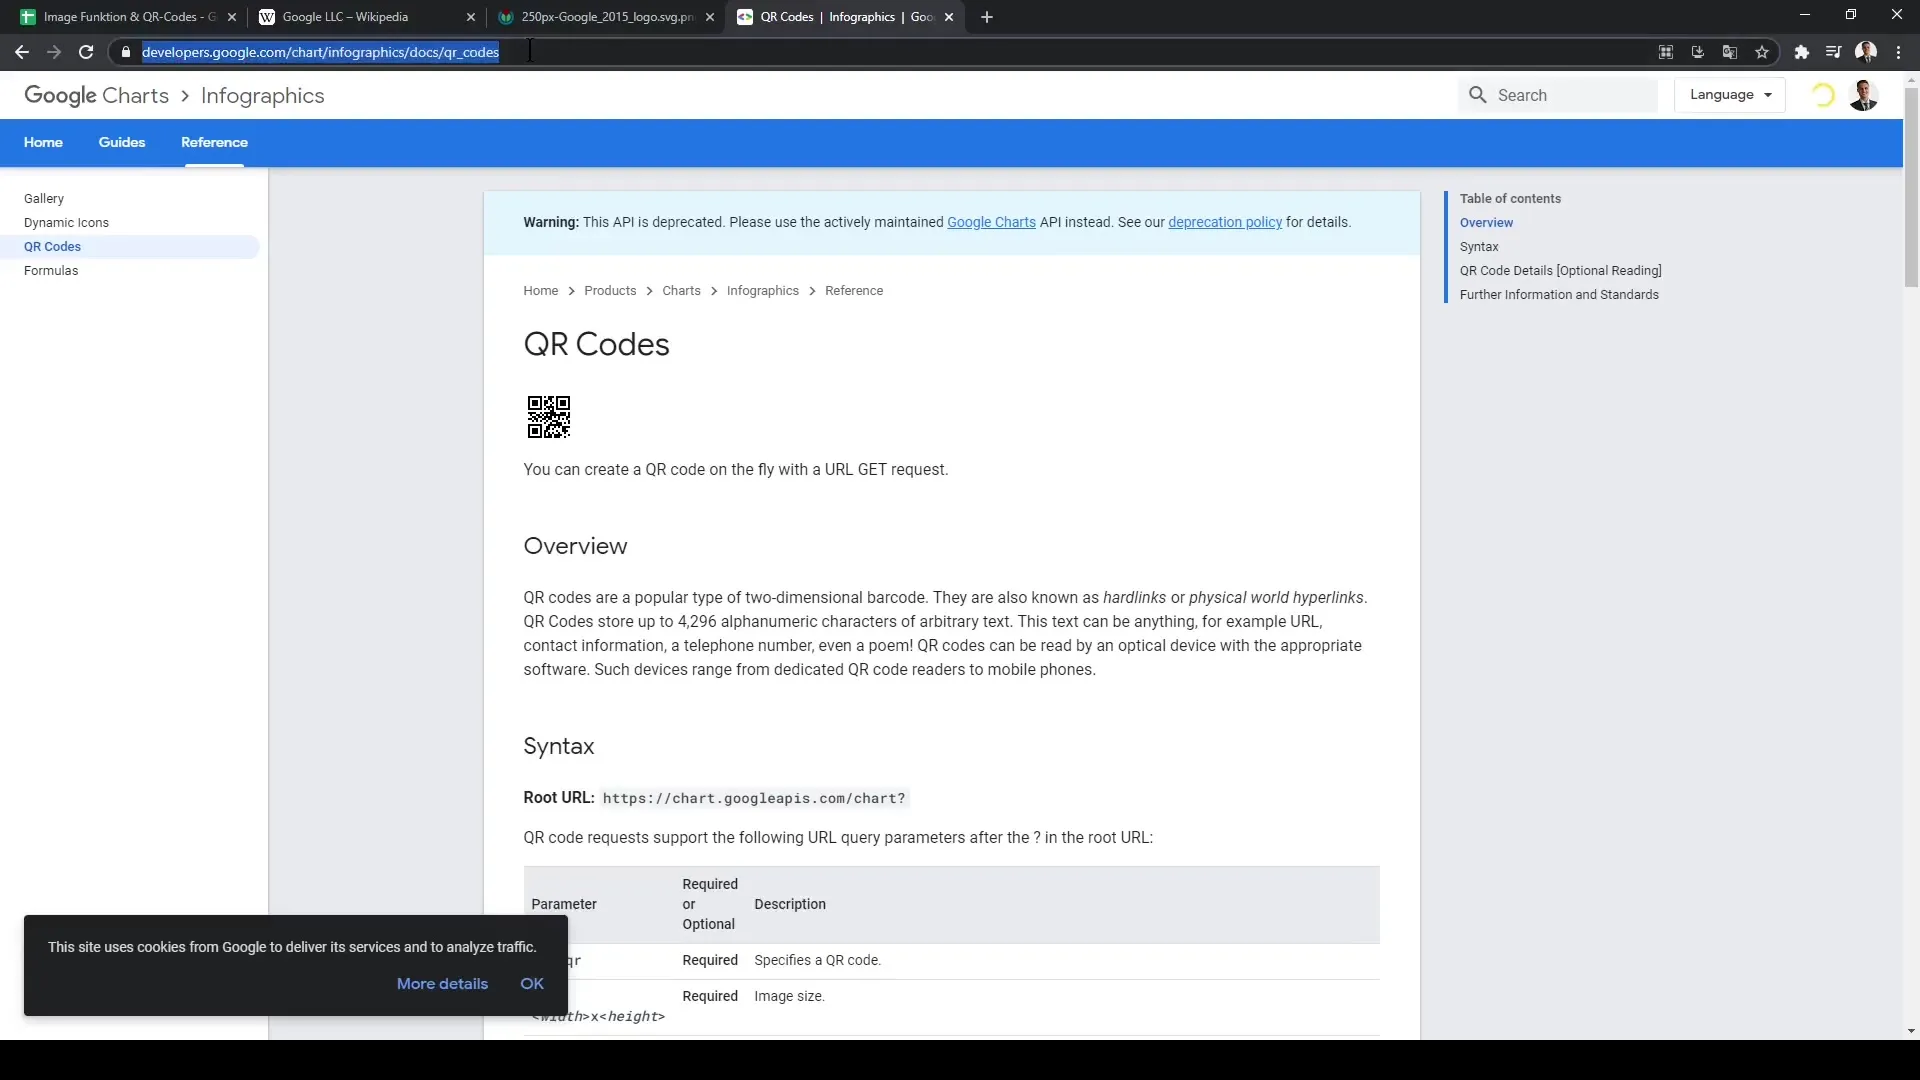
Task: Open the Google account avatar on the page
Action: (1864, 95)
